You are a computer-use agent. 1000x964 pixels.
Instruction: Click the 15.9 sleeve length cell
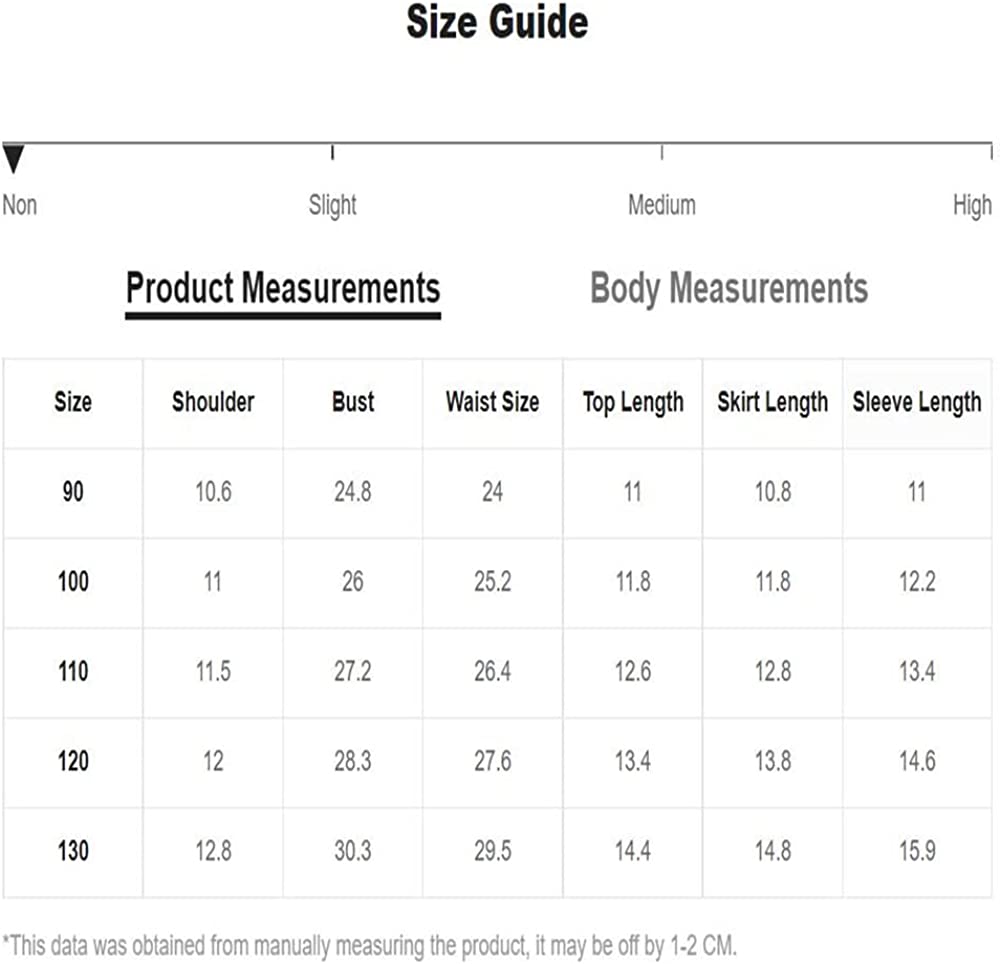pos(917,851)
